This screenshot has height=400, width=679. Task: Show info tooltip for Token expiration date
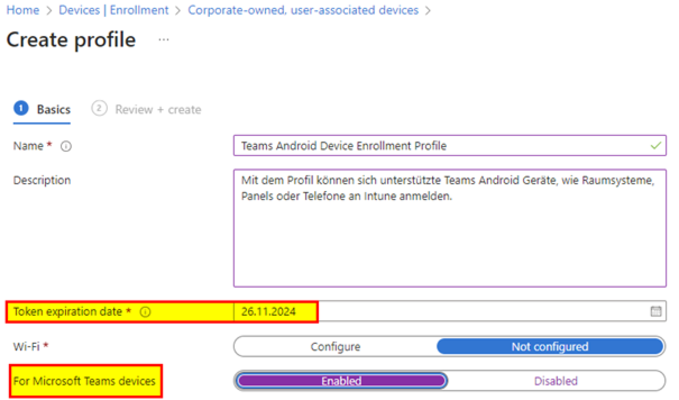[146, 312]
